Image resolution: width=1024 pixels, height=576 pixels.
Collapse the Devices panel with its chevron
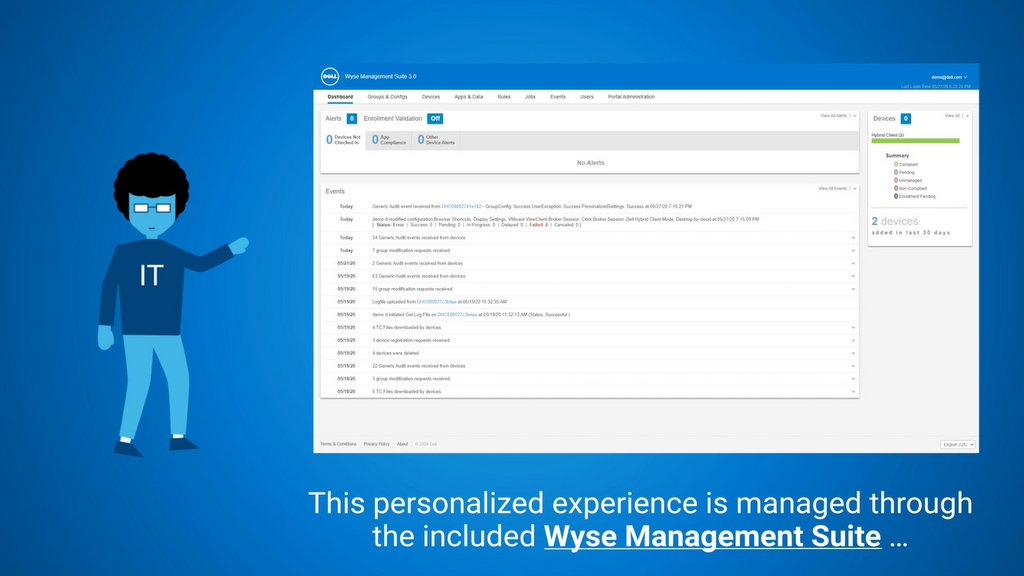(x=967, y=116)
